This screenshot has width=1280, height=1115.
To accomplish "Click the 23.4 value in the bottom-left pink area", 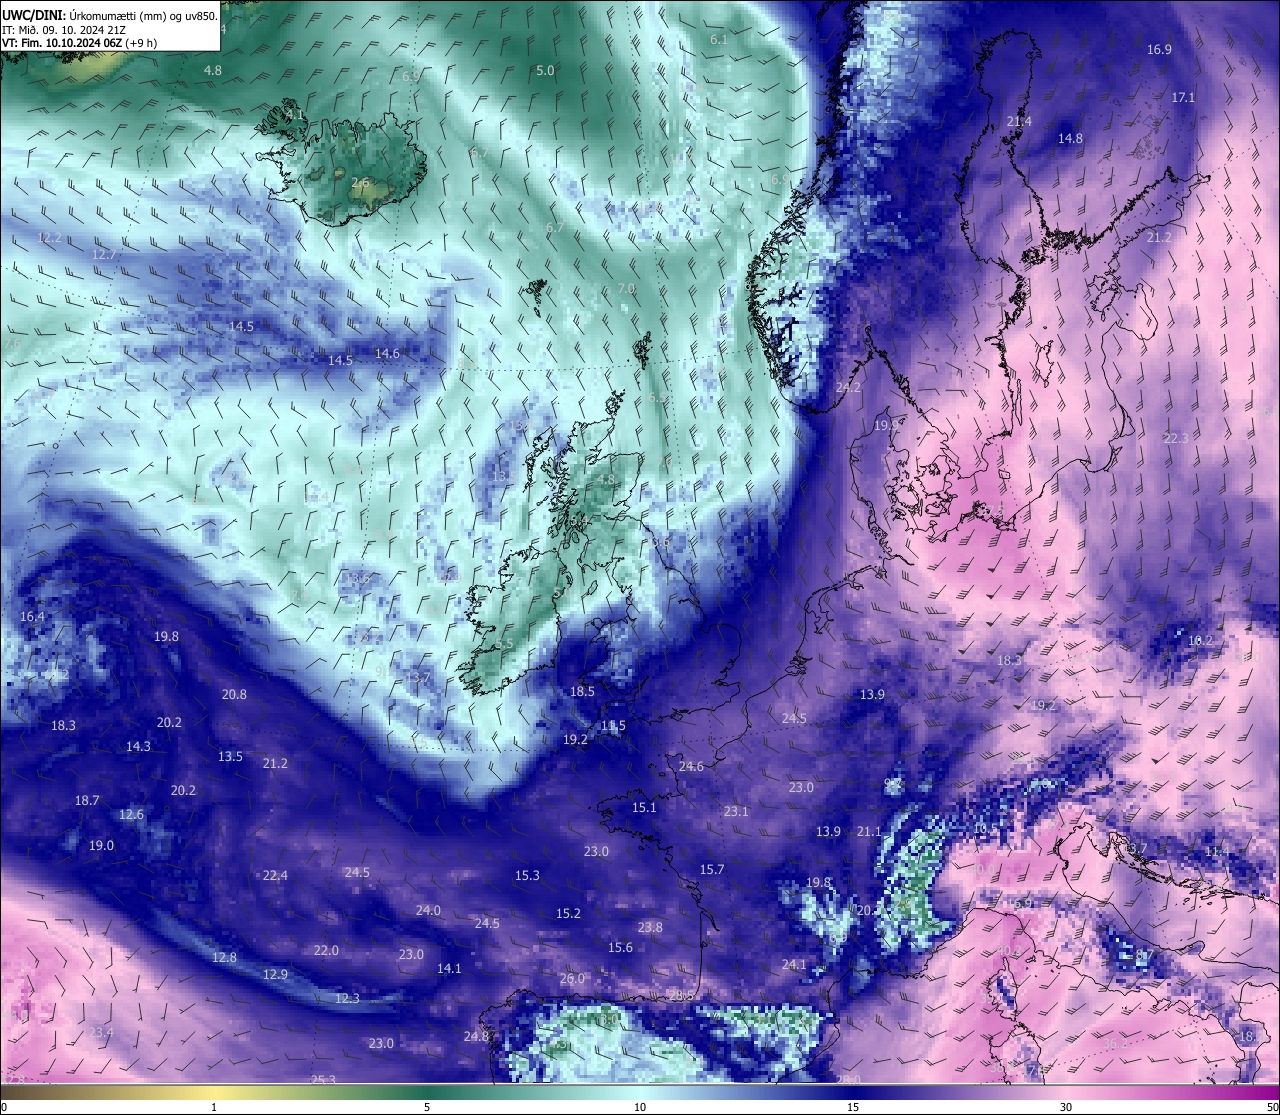I will (101, 1031).
